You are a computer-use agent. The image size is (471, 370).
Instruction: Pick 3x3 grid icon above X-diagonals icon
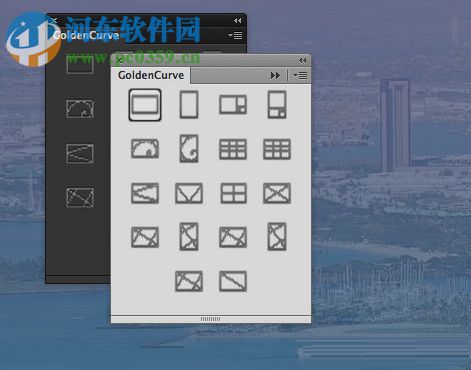click(x=277, y=149)
